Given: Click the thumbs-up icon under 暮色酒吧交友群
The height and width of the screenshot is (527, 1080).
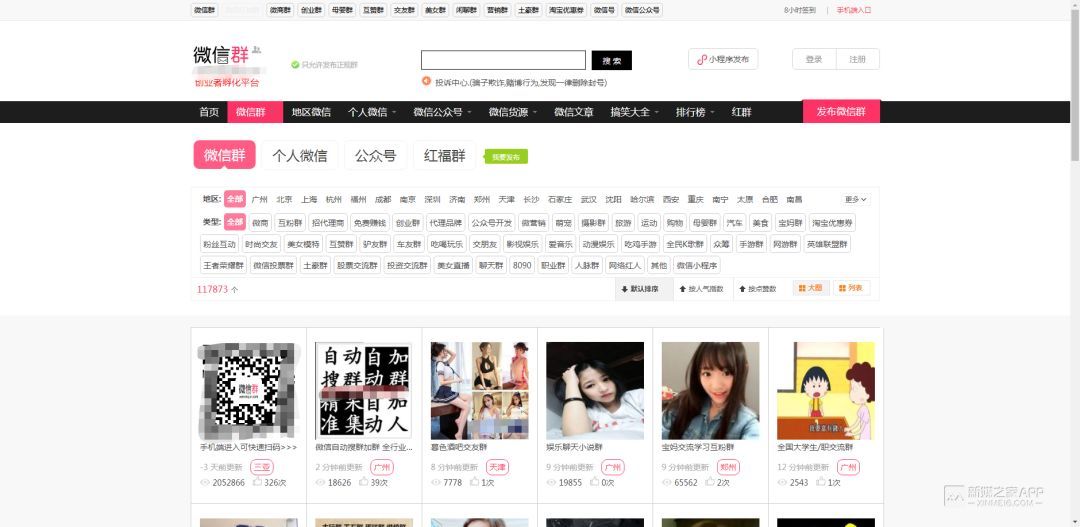Looking at the screenshot, I should pos(475,482).
